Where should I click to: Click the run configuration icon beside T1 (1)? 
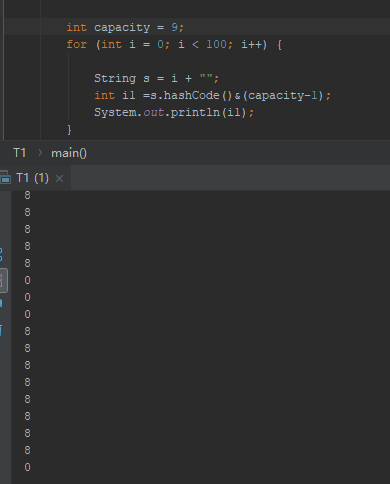point(5,178)
